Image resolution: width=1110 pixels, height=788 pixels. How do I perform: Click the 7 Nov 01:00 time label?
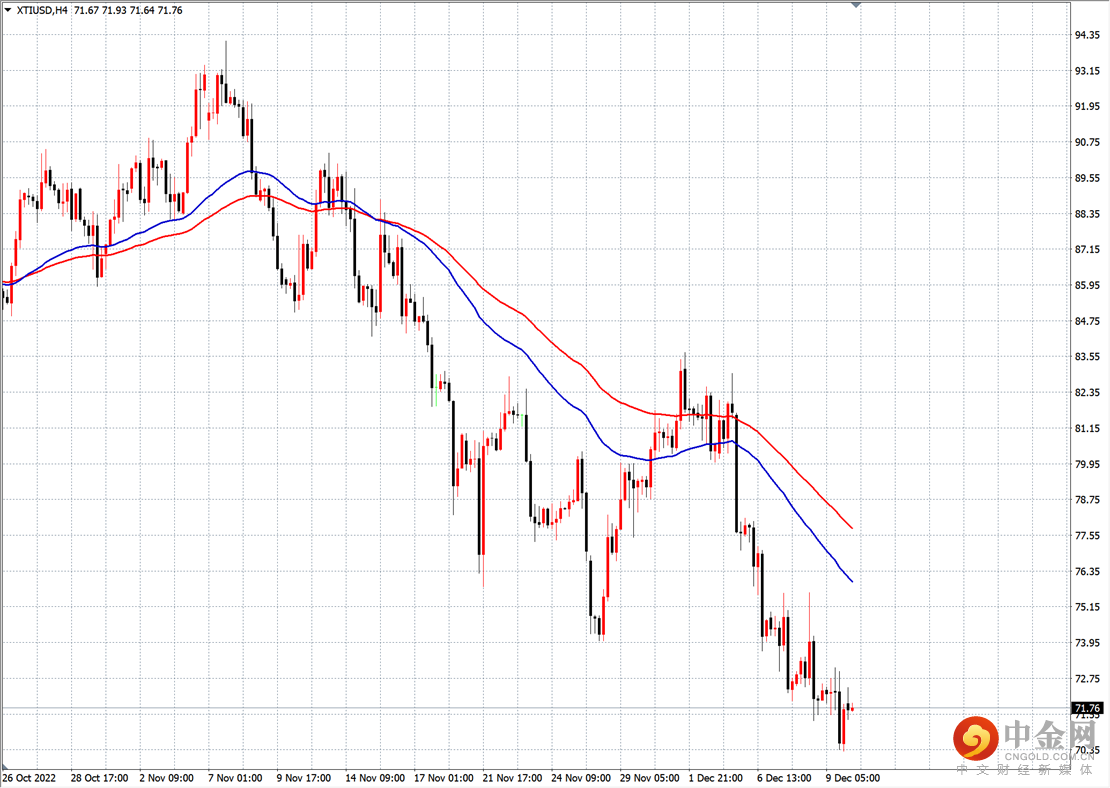point(234,777)
